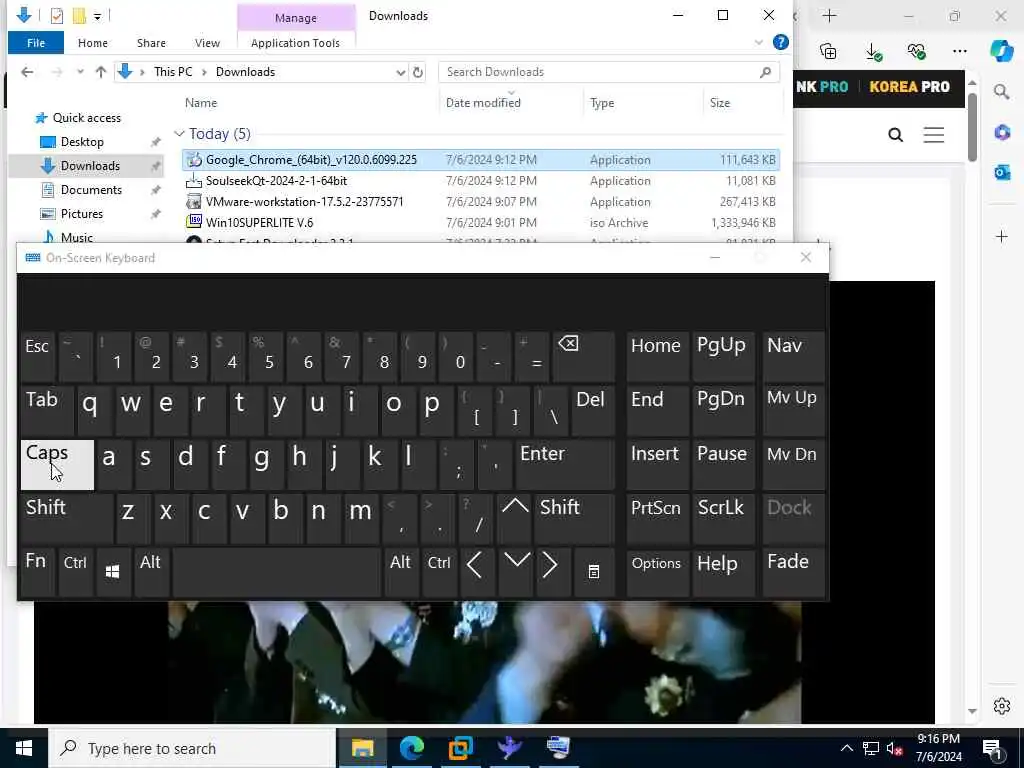Viewport: 1024px width, 768px height.
Task: Click the Manage contextual tab
Action: 296,18
